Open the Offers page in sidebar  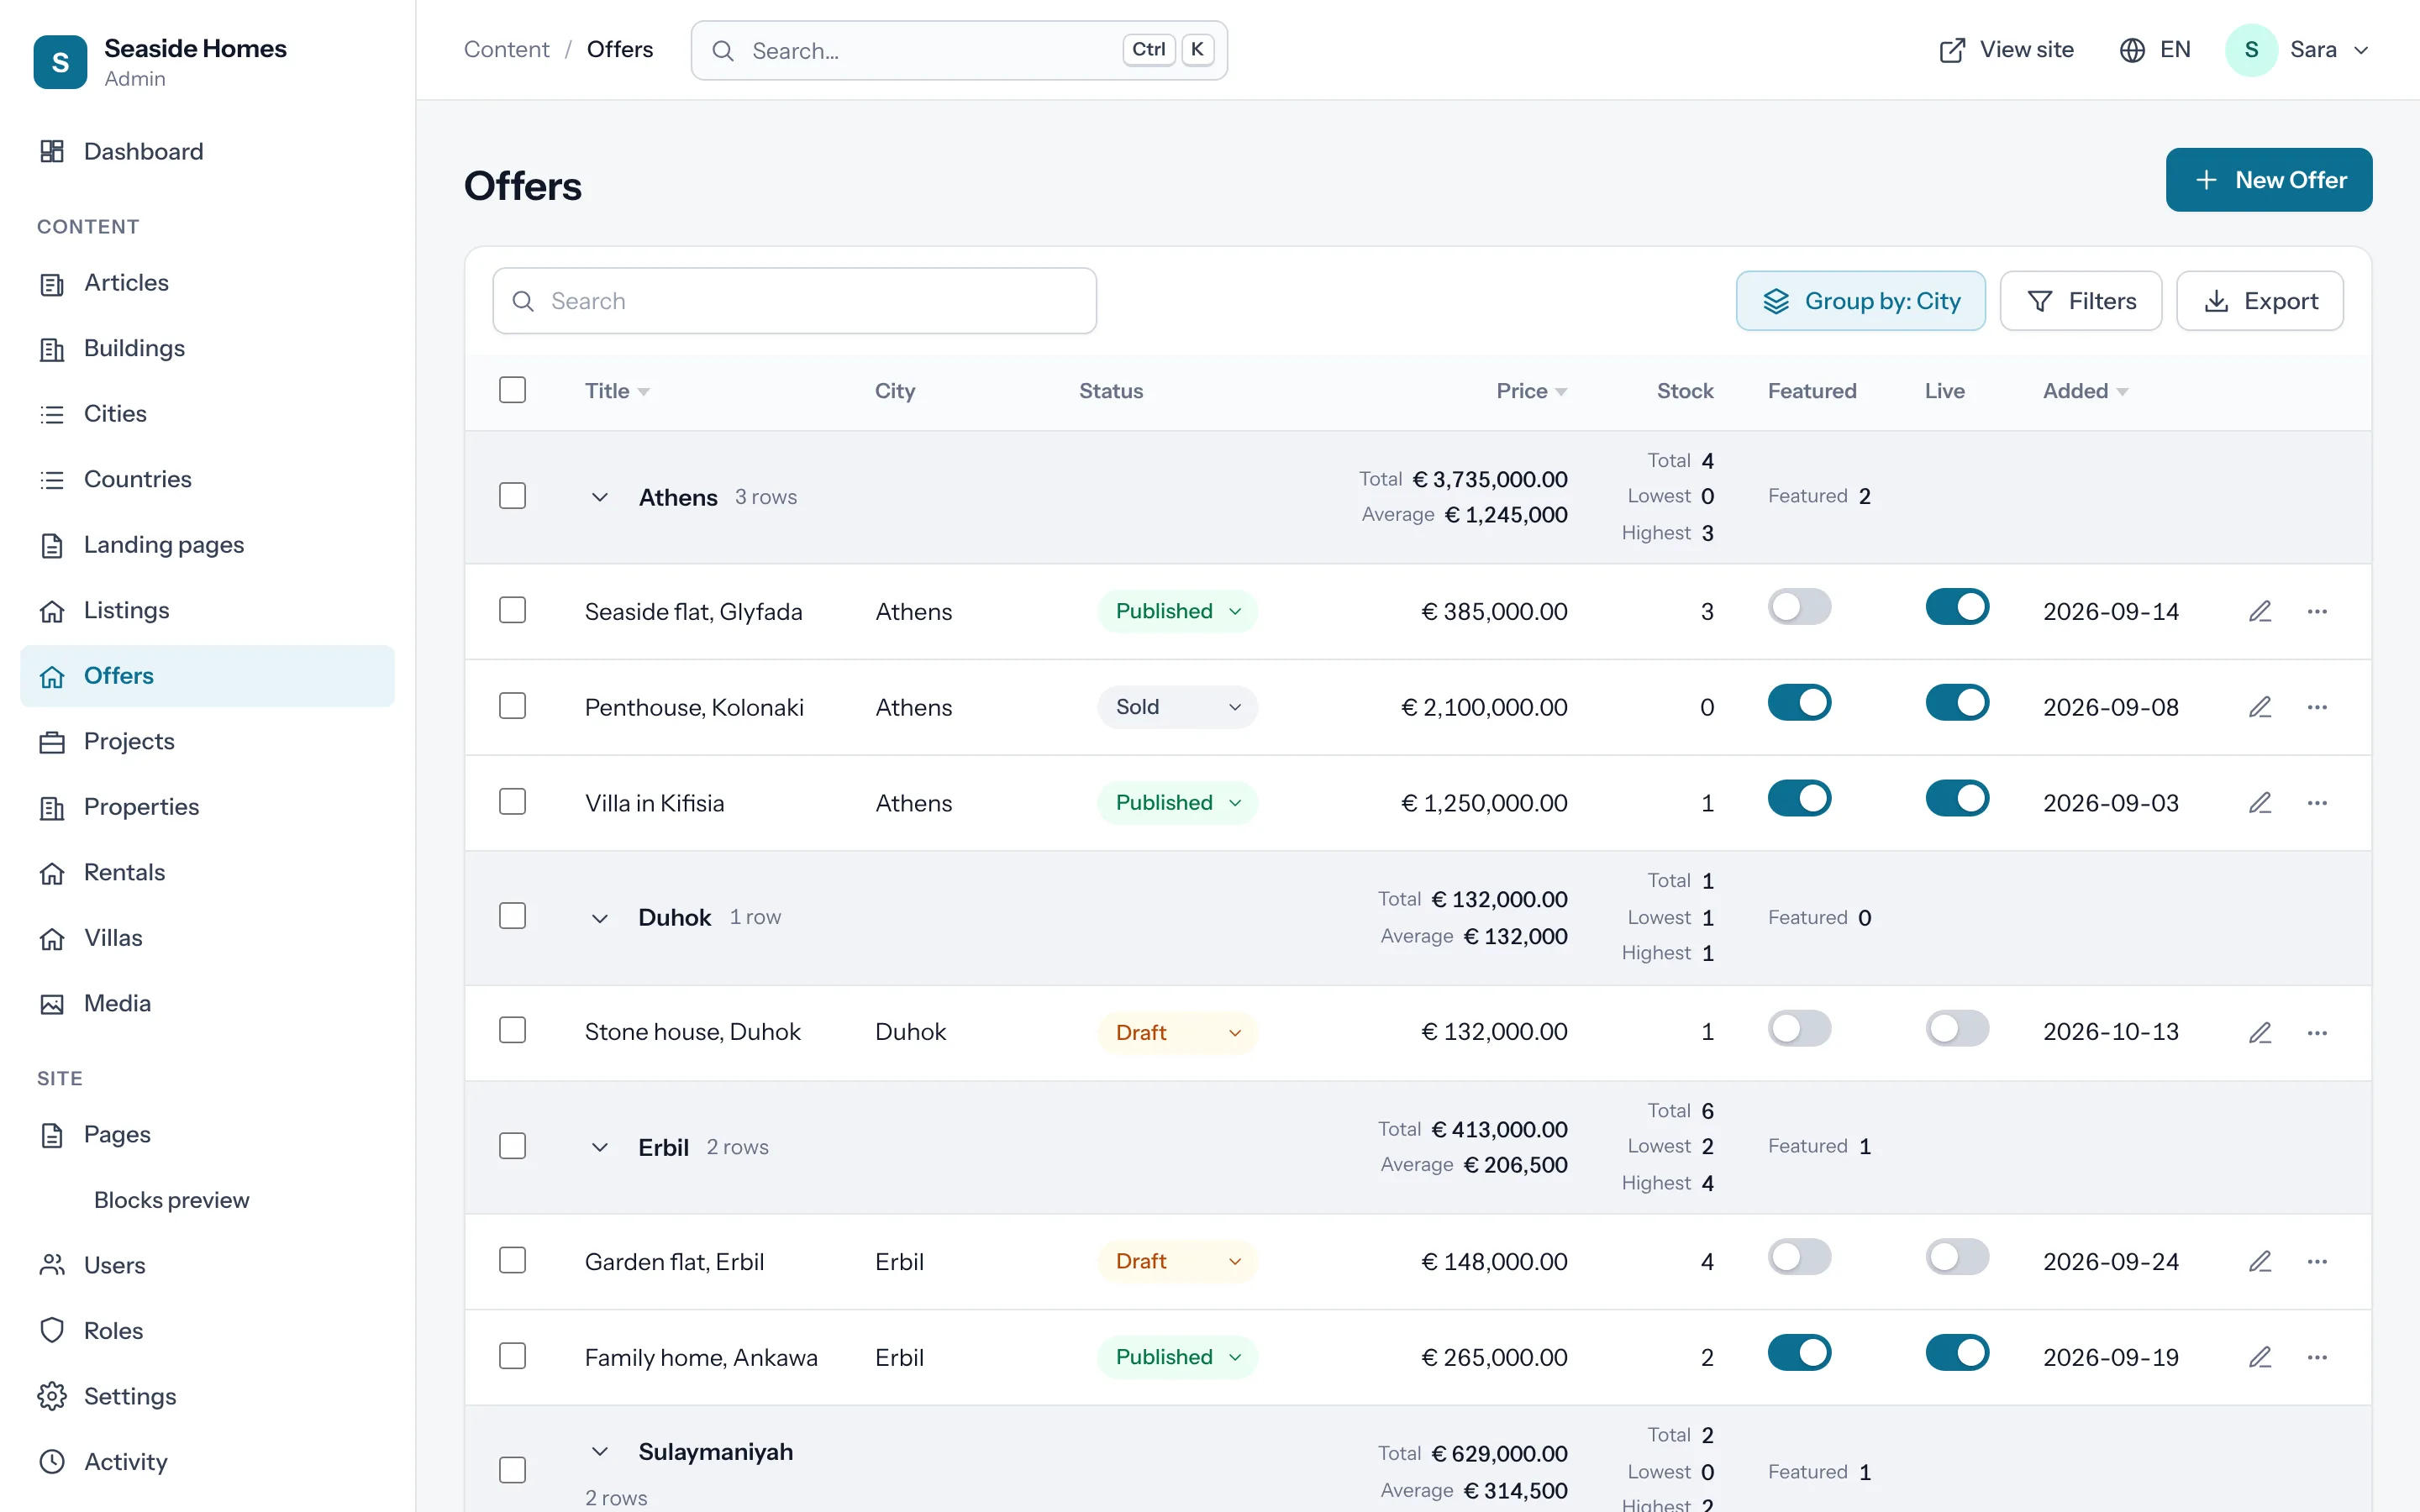coord(207,676)
